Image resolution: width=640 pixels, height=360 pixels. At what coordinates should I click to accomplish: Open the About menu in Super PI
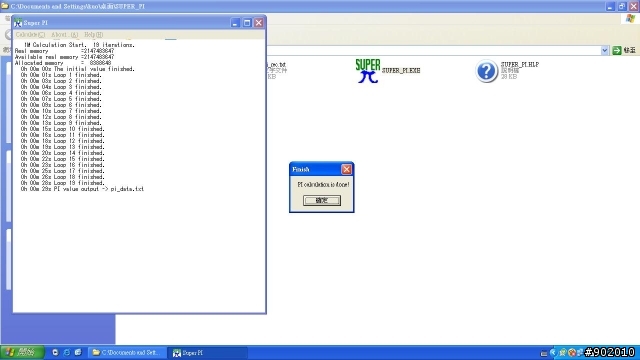(64, 35)
